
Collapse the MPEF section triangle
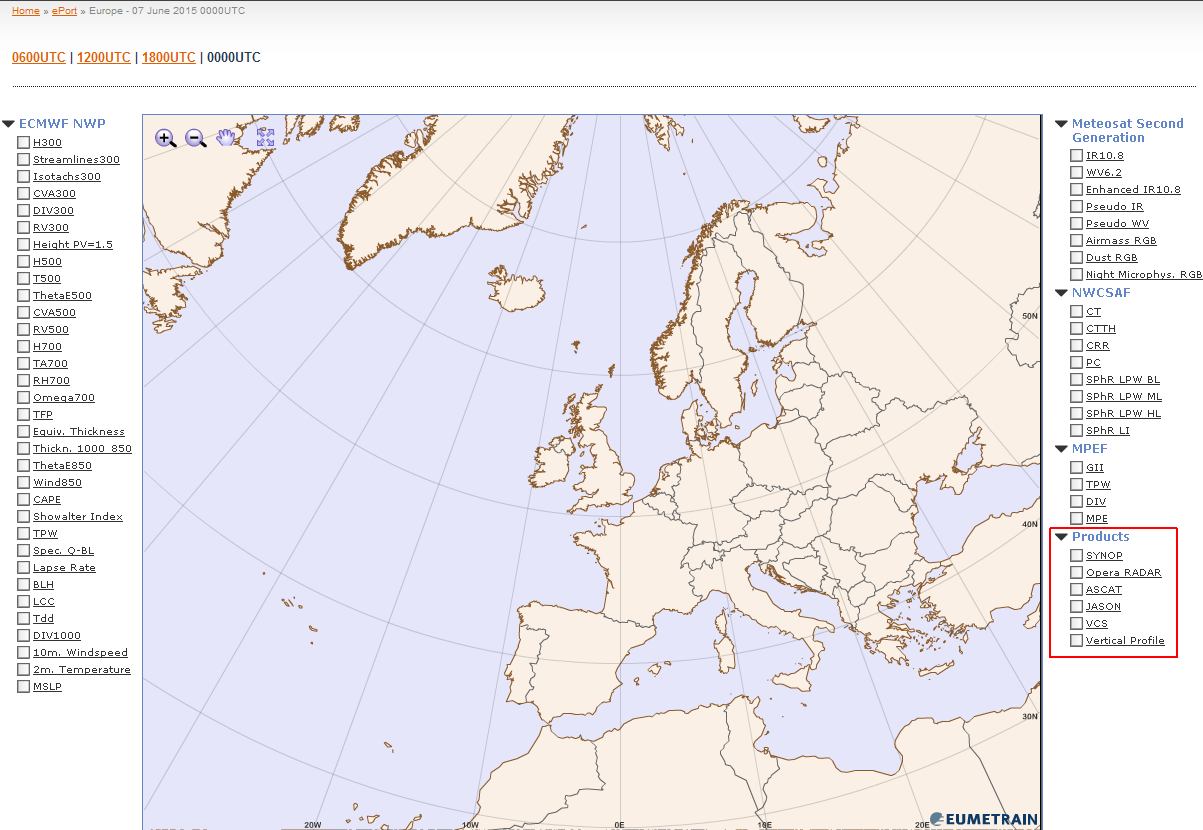pos(1062,449)
